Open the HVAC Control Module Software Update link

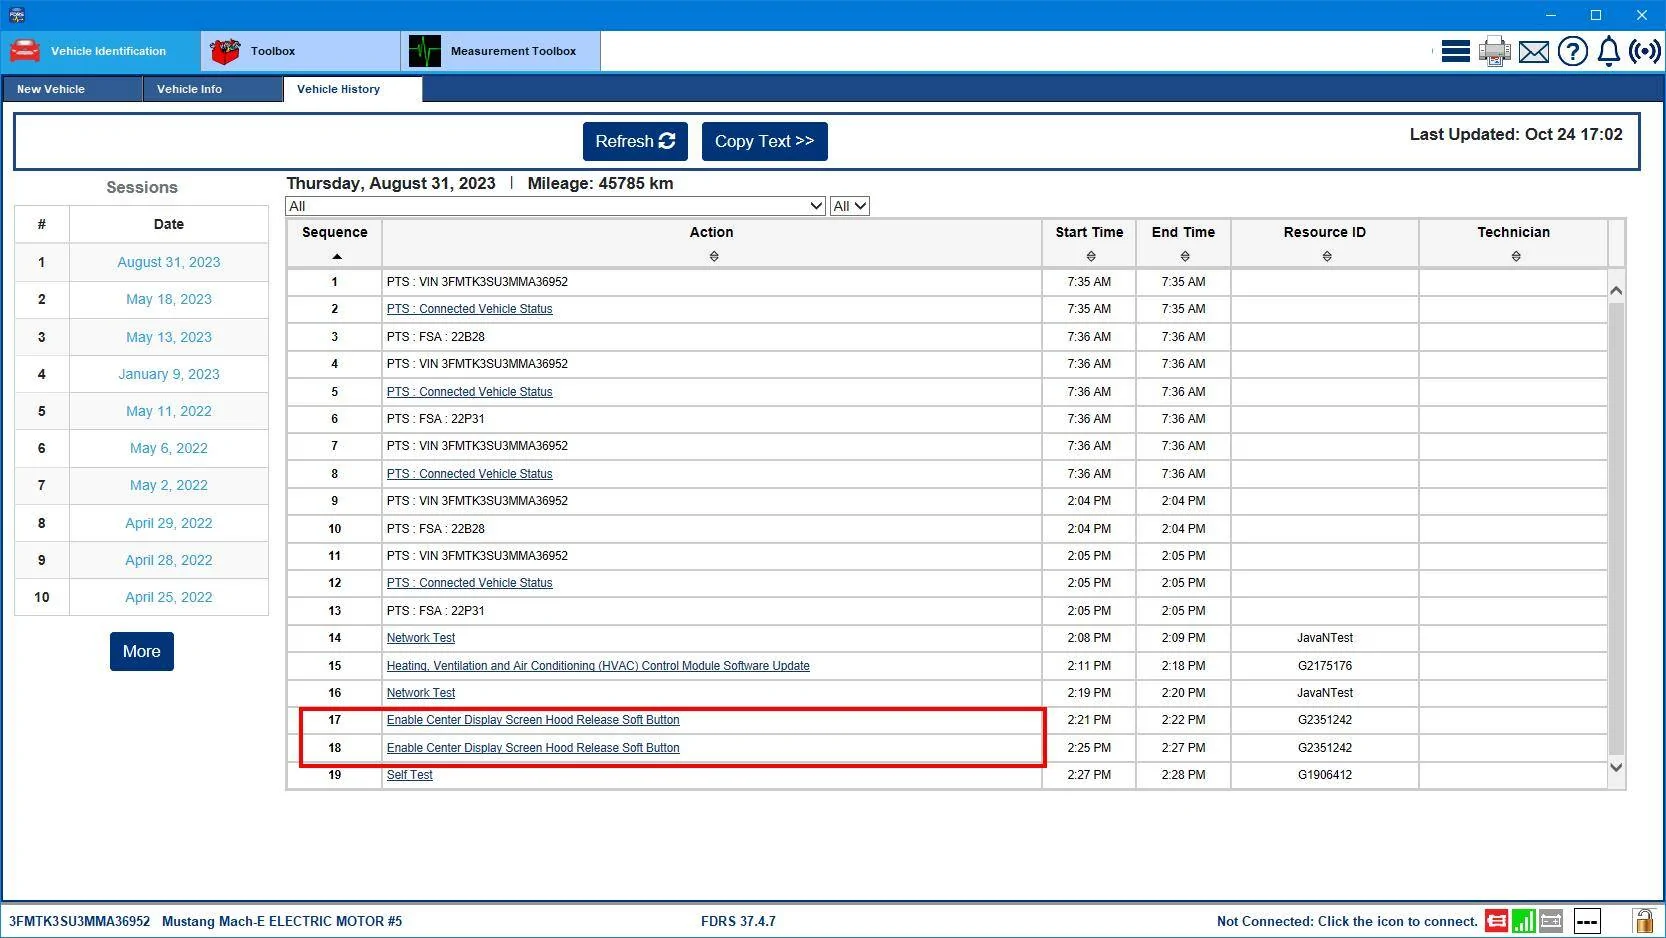[x=598, y=666]
